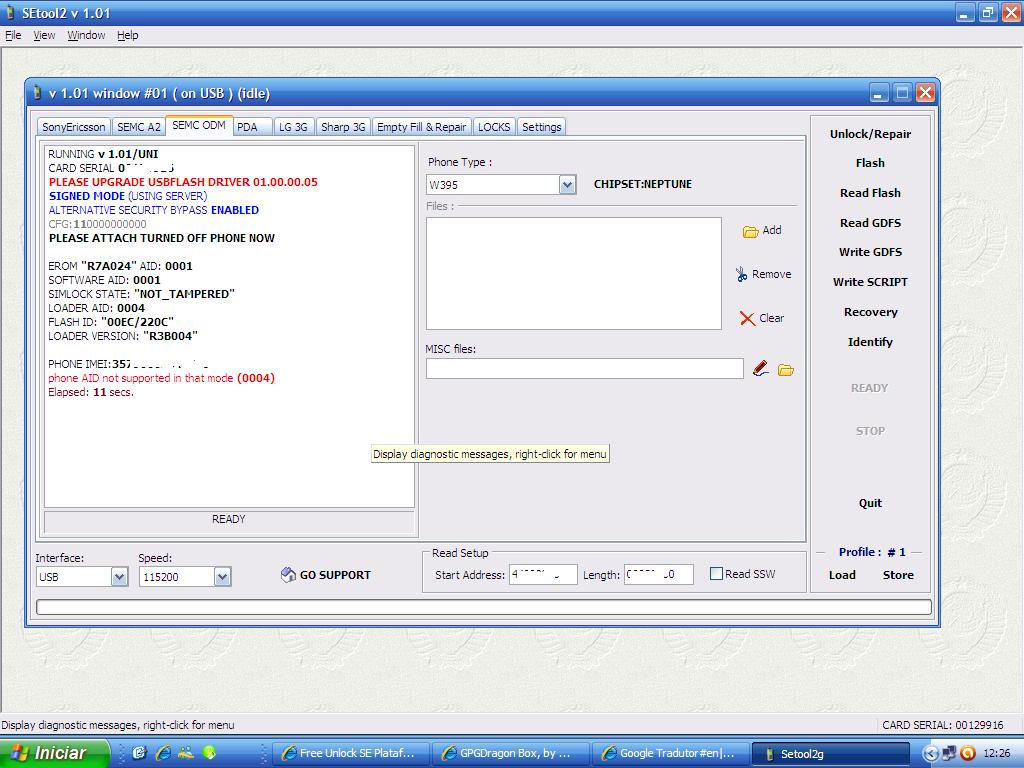Click CARD SERIAL: 00129916 in status bar
The image size is (1024, 768).
coord(942,725)
